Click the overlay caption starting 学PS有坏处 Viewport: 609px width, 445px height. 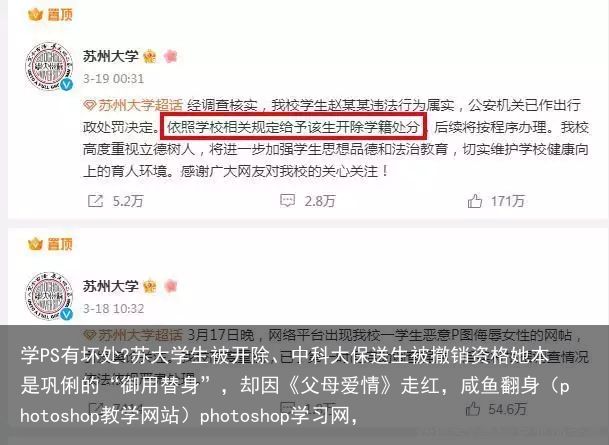pos(295,386)
